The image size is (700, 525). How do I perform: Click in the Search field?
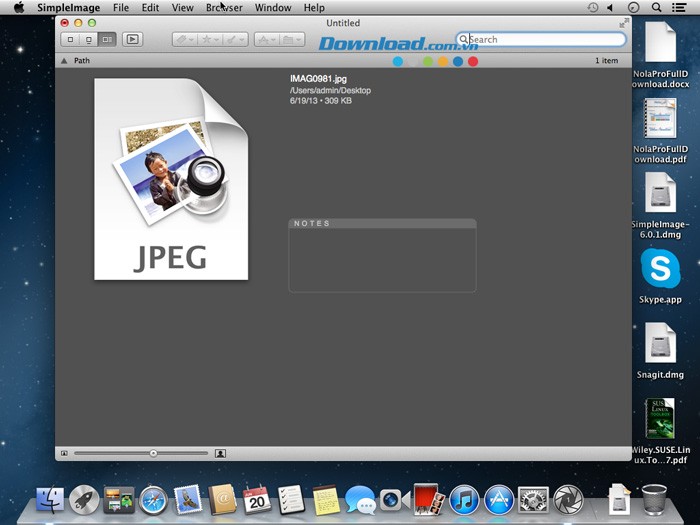click(x=545, y=40)
